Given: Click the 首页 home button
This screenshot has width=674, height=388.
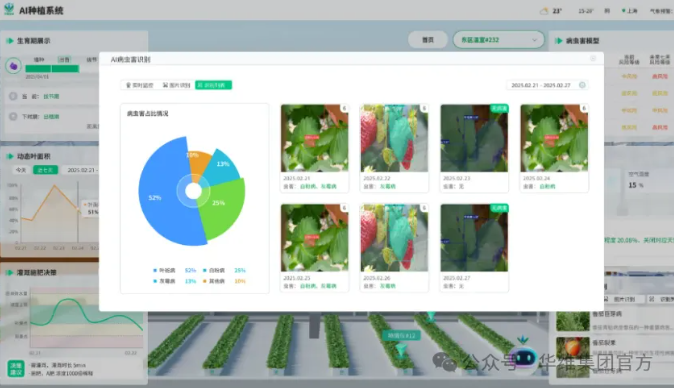Looking at the screenshot, I should point(428,40).
